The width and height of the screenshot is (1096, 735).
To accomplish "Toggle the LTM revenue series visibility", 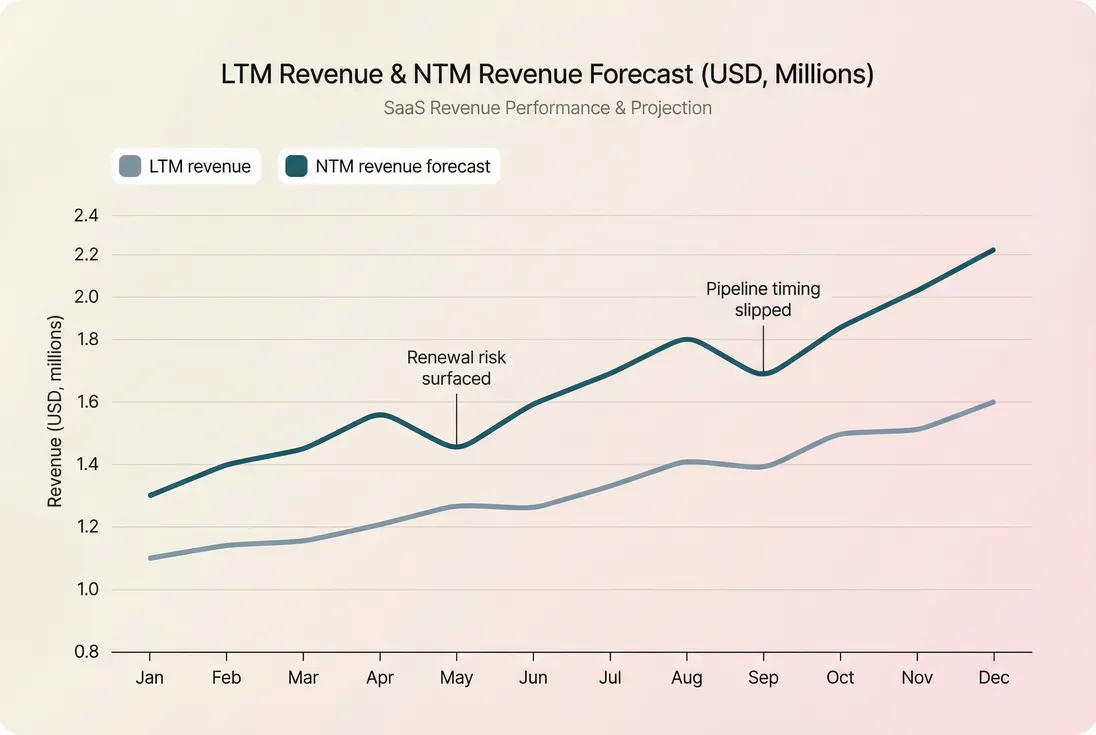I will pyautogui.click(x=186, y=166).
